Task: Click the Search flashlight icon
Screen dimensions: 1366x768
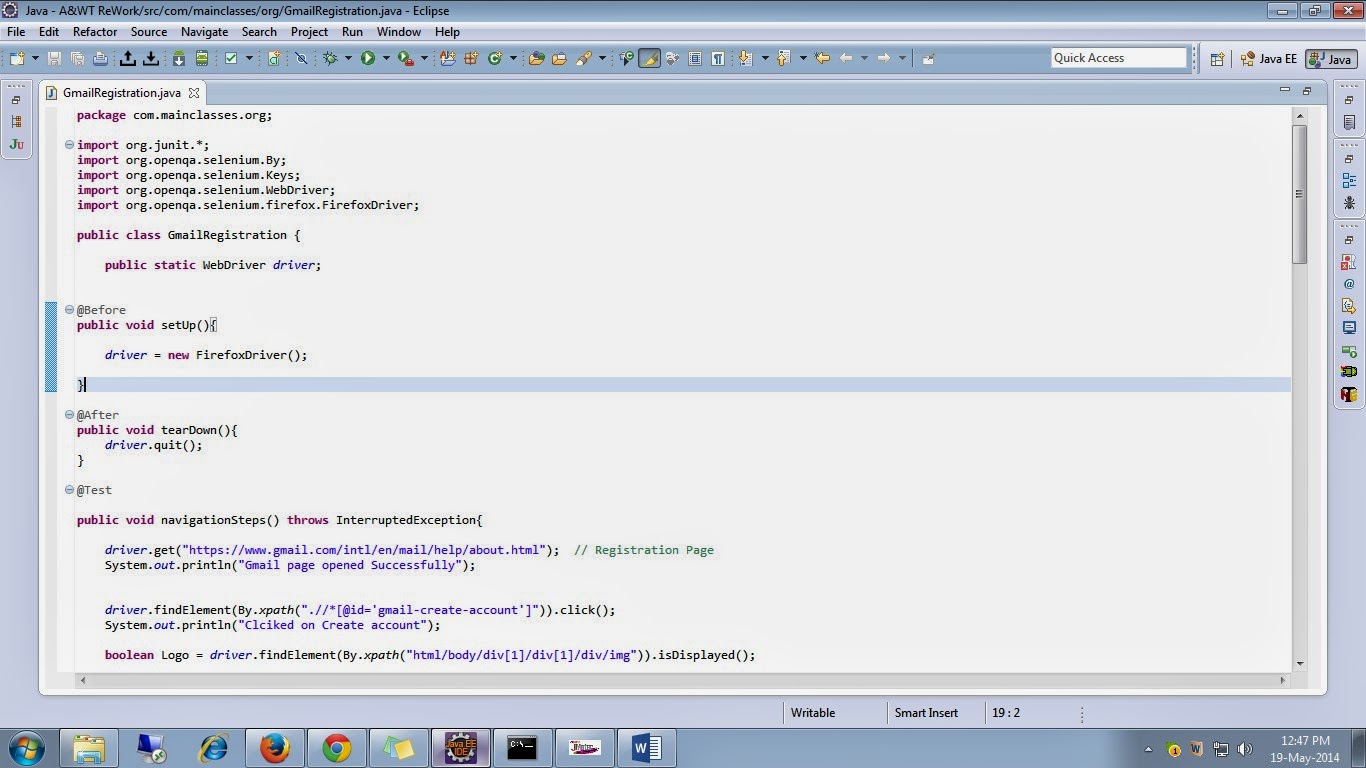Action: coord(584,59)
